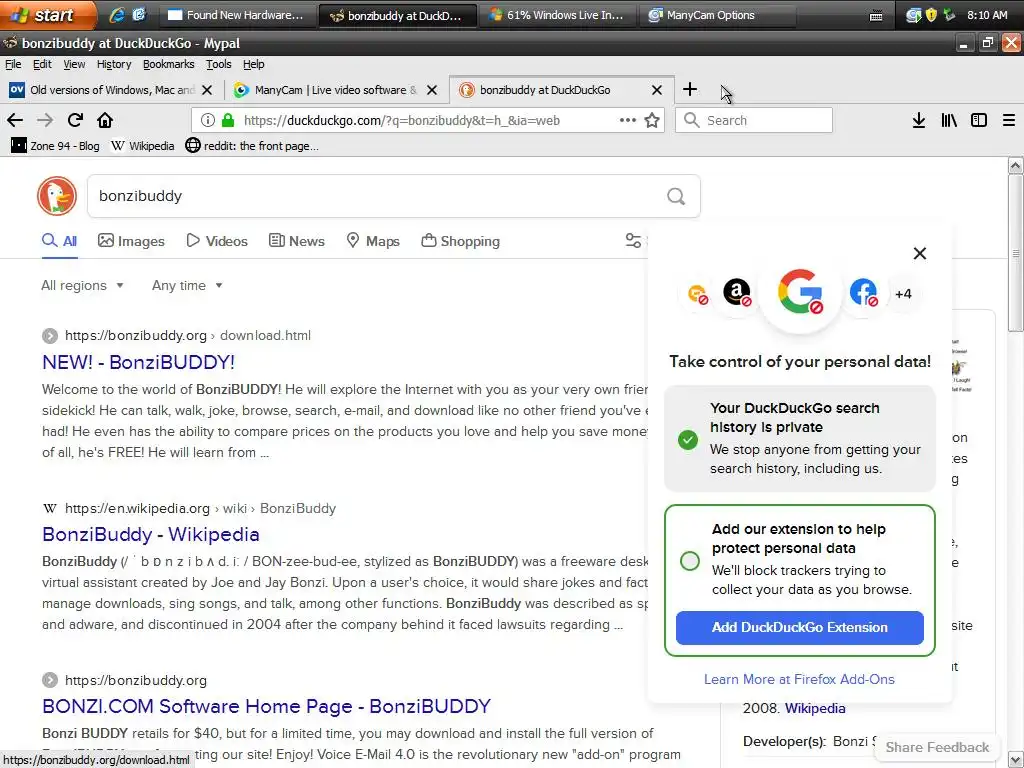This screenshot has width=1024, height=768.
Task: Open the Windows Start menu
Action: pos(48,14)
